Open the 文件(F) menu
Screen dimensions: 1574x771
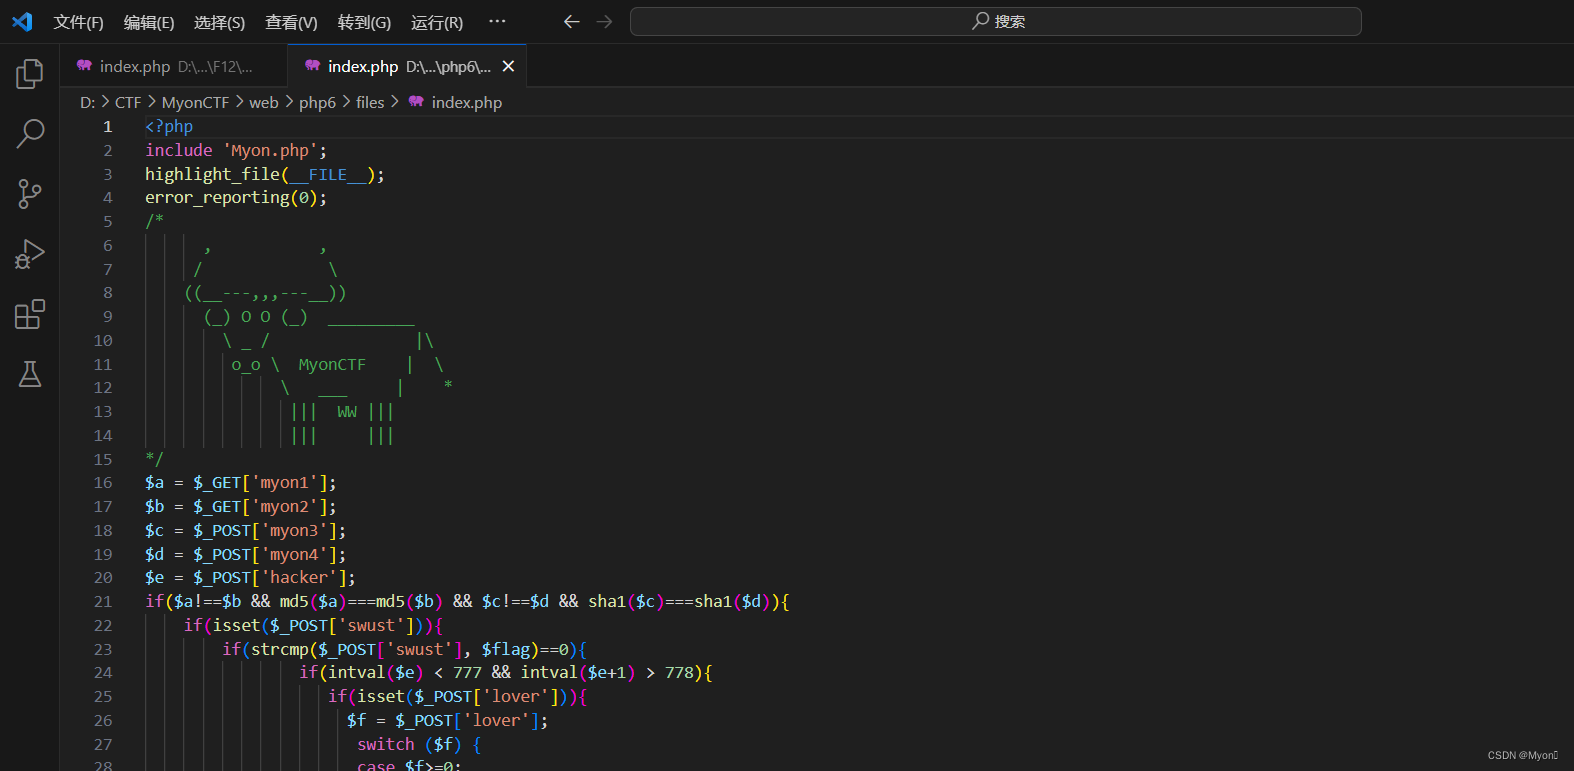click(78, 22)
